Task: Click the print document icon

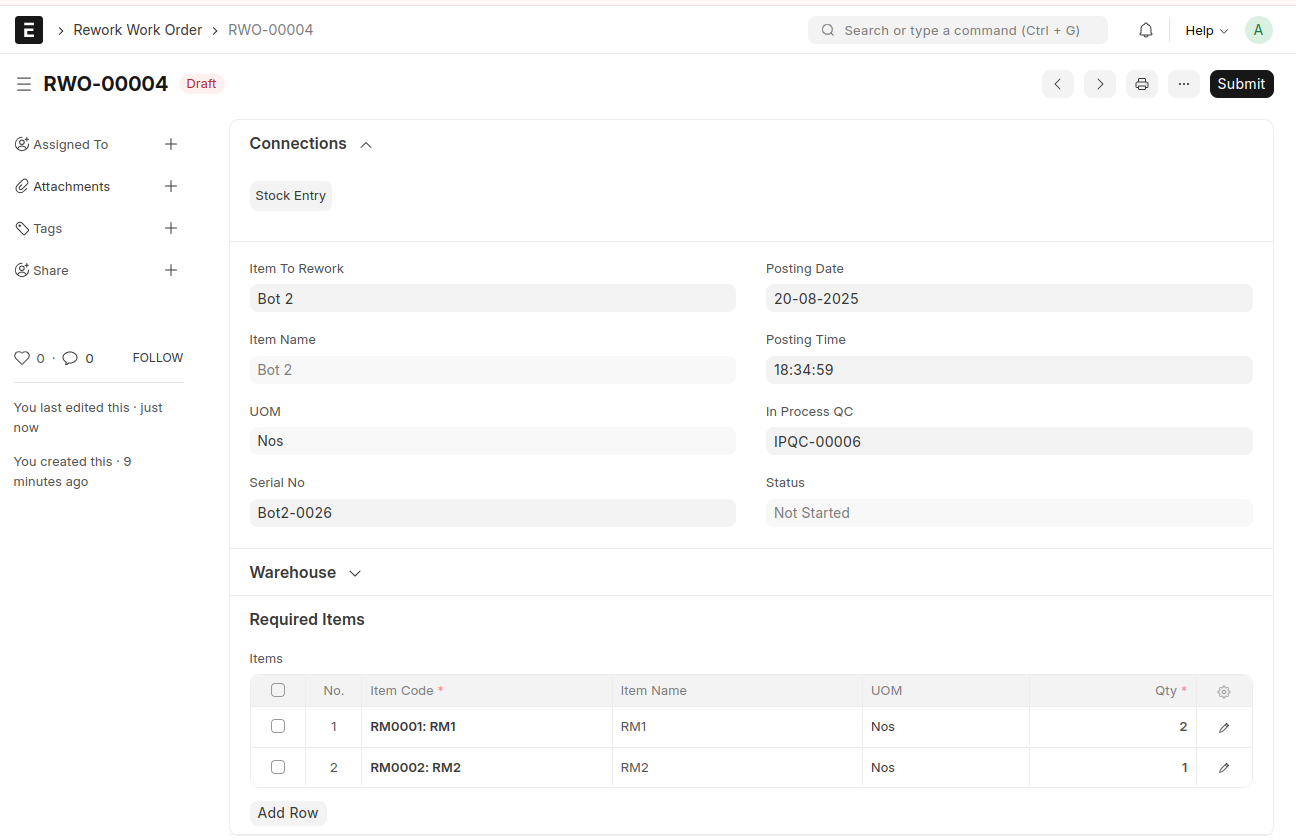Action: tap(1141, 84)
